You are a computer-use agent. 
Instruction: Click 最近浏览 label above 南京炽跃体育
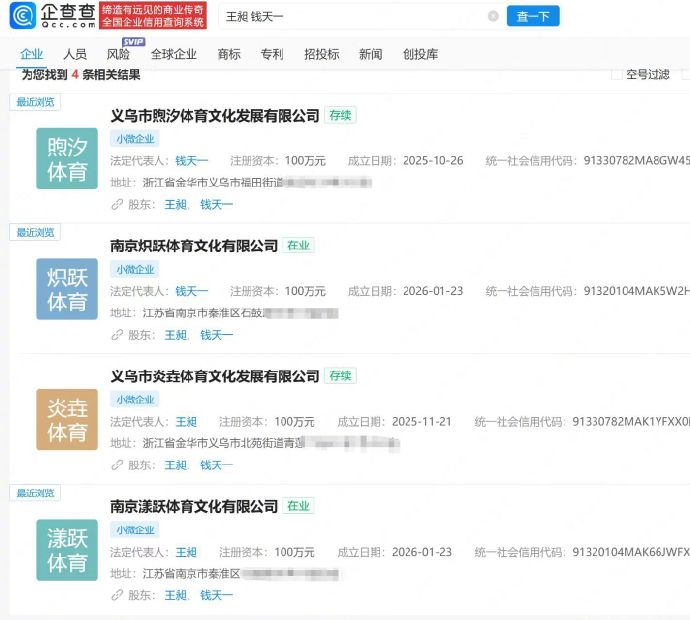(35, 232)
